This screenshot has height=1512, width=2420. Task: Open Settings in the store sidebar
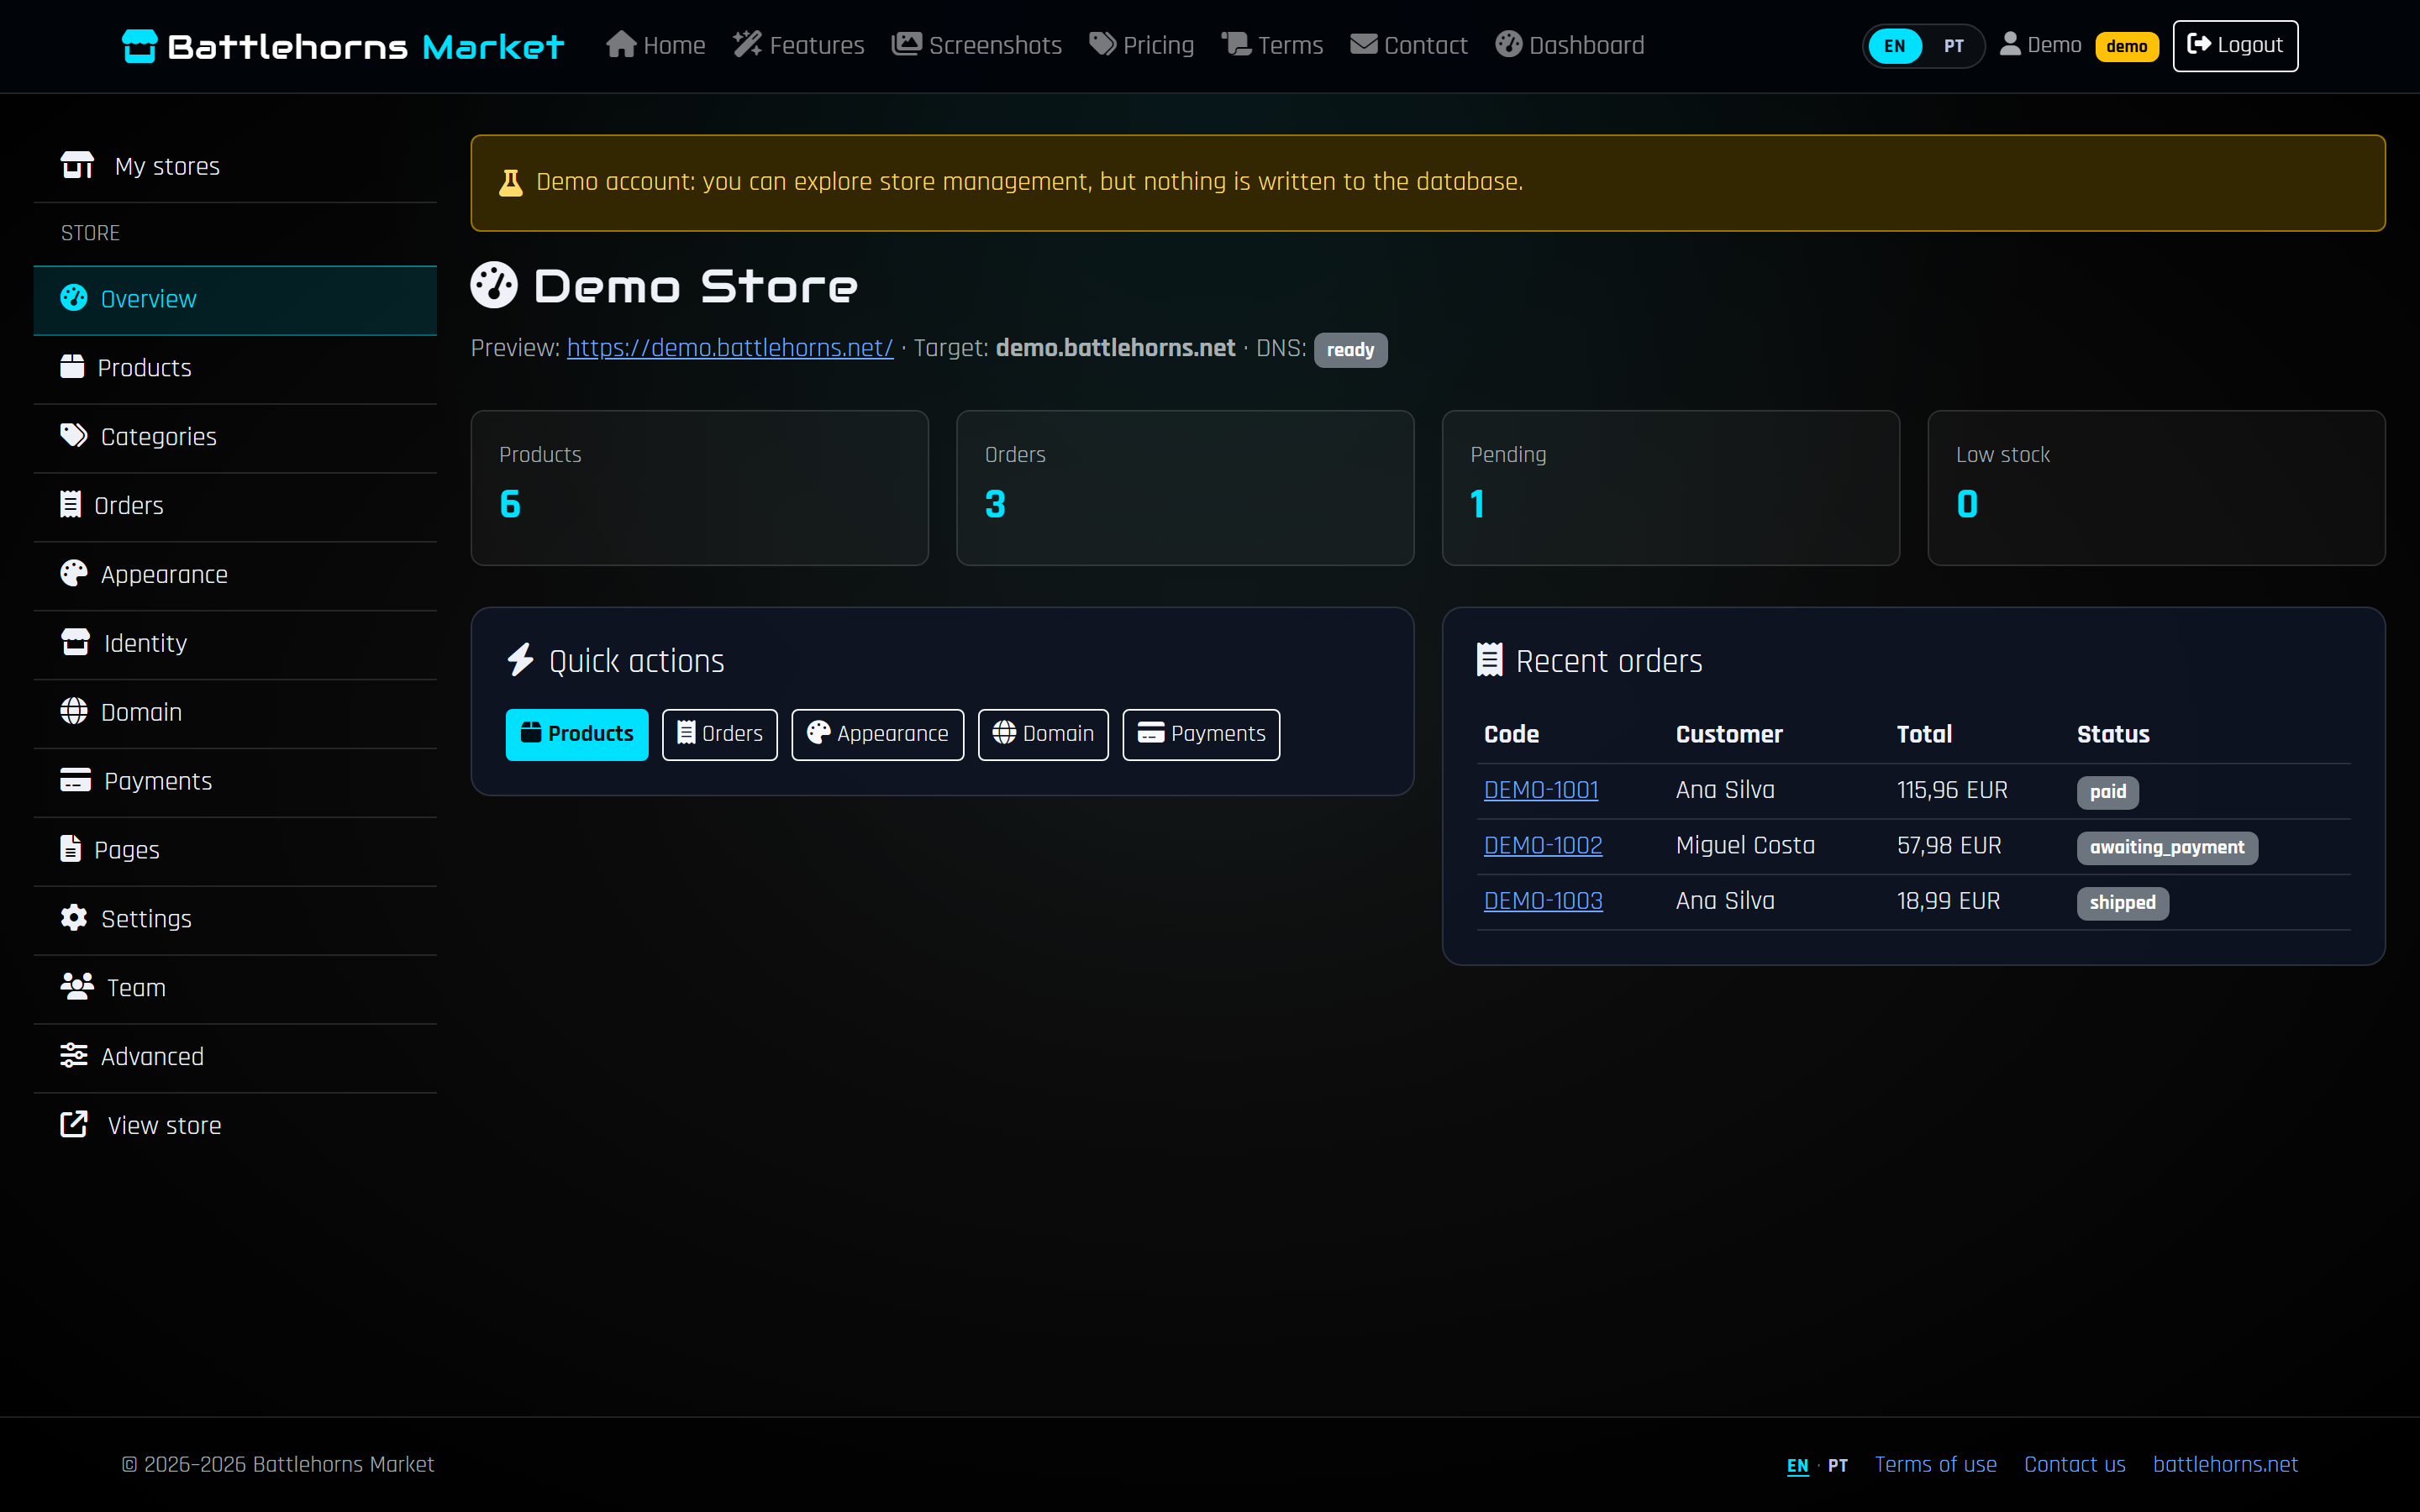(x=235, y=918)
